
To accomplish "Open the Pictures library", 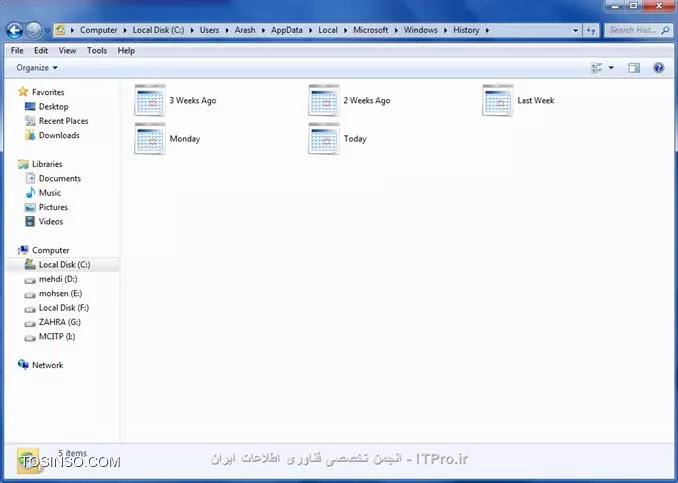I will pos(46,207).
